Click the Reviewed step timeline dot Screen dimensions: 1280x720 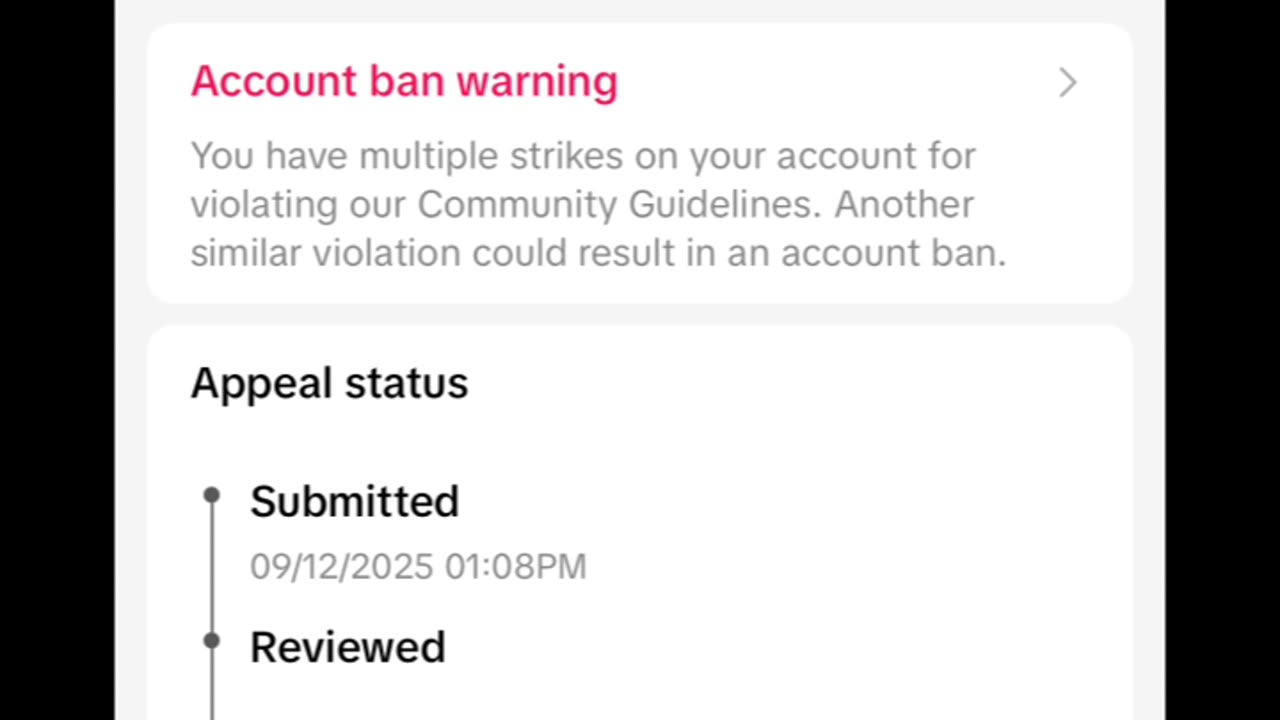(211, 640)
